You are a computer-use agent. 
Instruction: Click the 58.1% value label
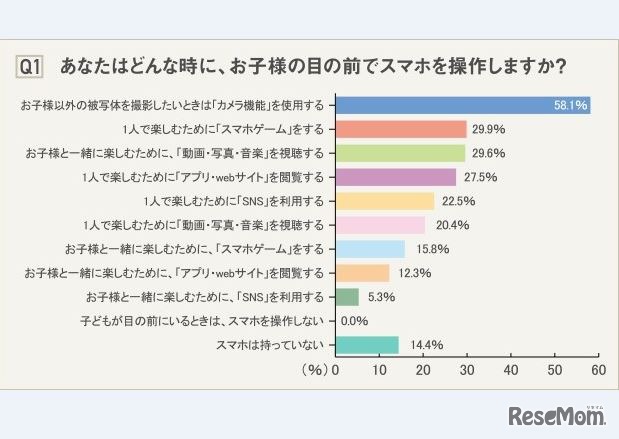point(569,105)
